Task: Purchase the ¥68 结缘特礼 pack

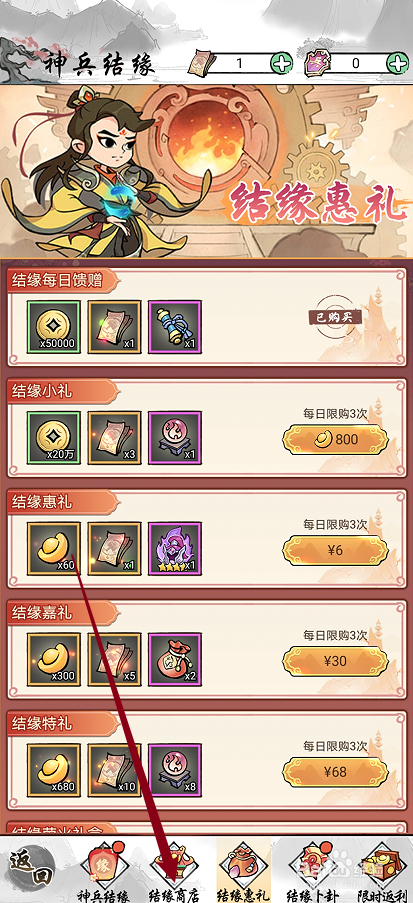Action: click(x=335, y=772)
